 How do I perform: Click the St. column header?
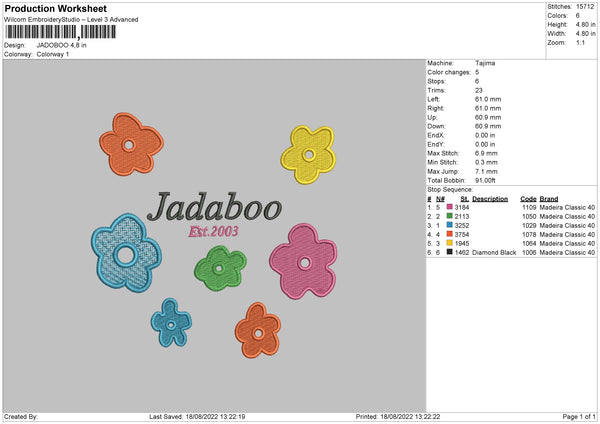pyautogui.click(x=465, y=199)
